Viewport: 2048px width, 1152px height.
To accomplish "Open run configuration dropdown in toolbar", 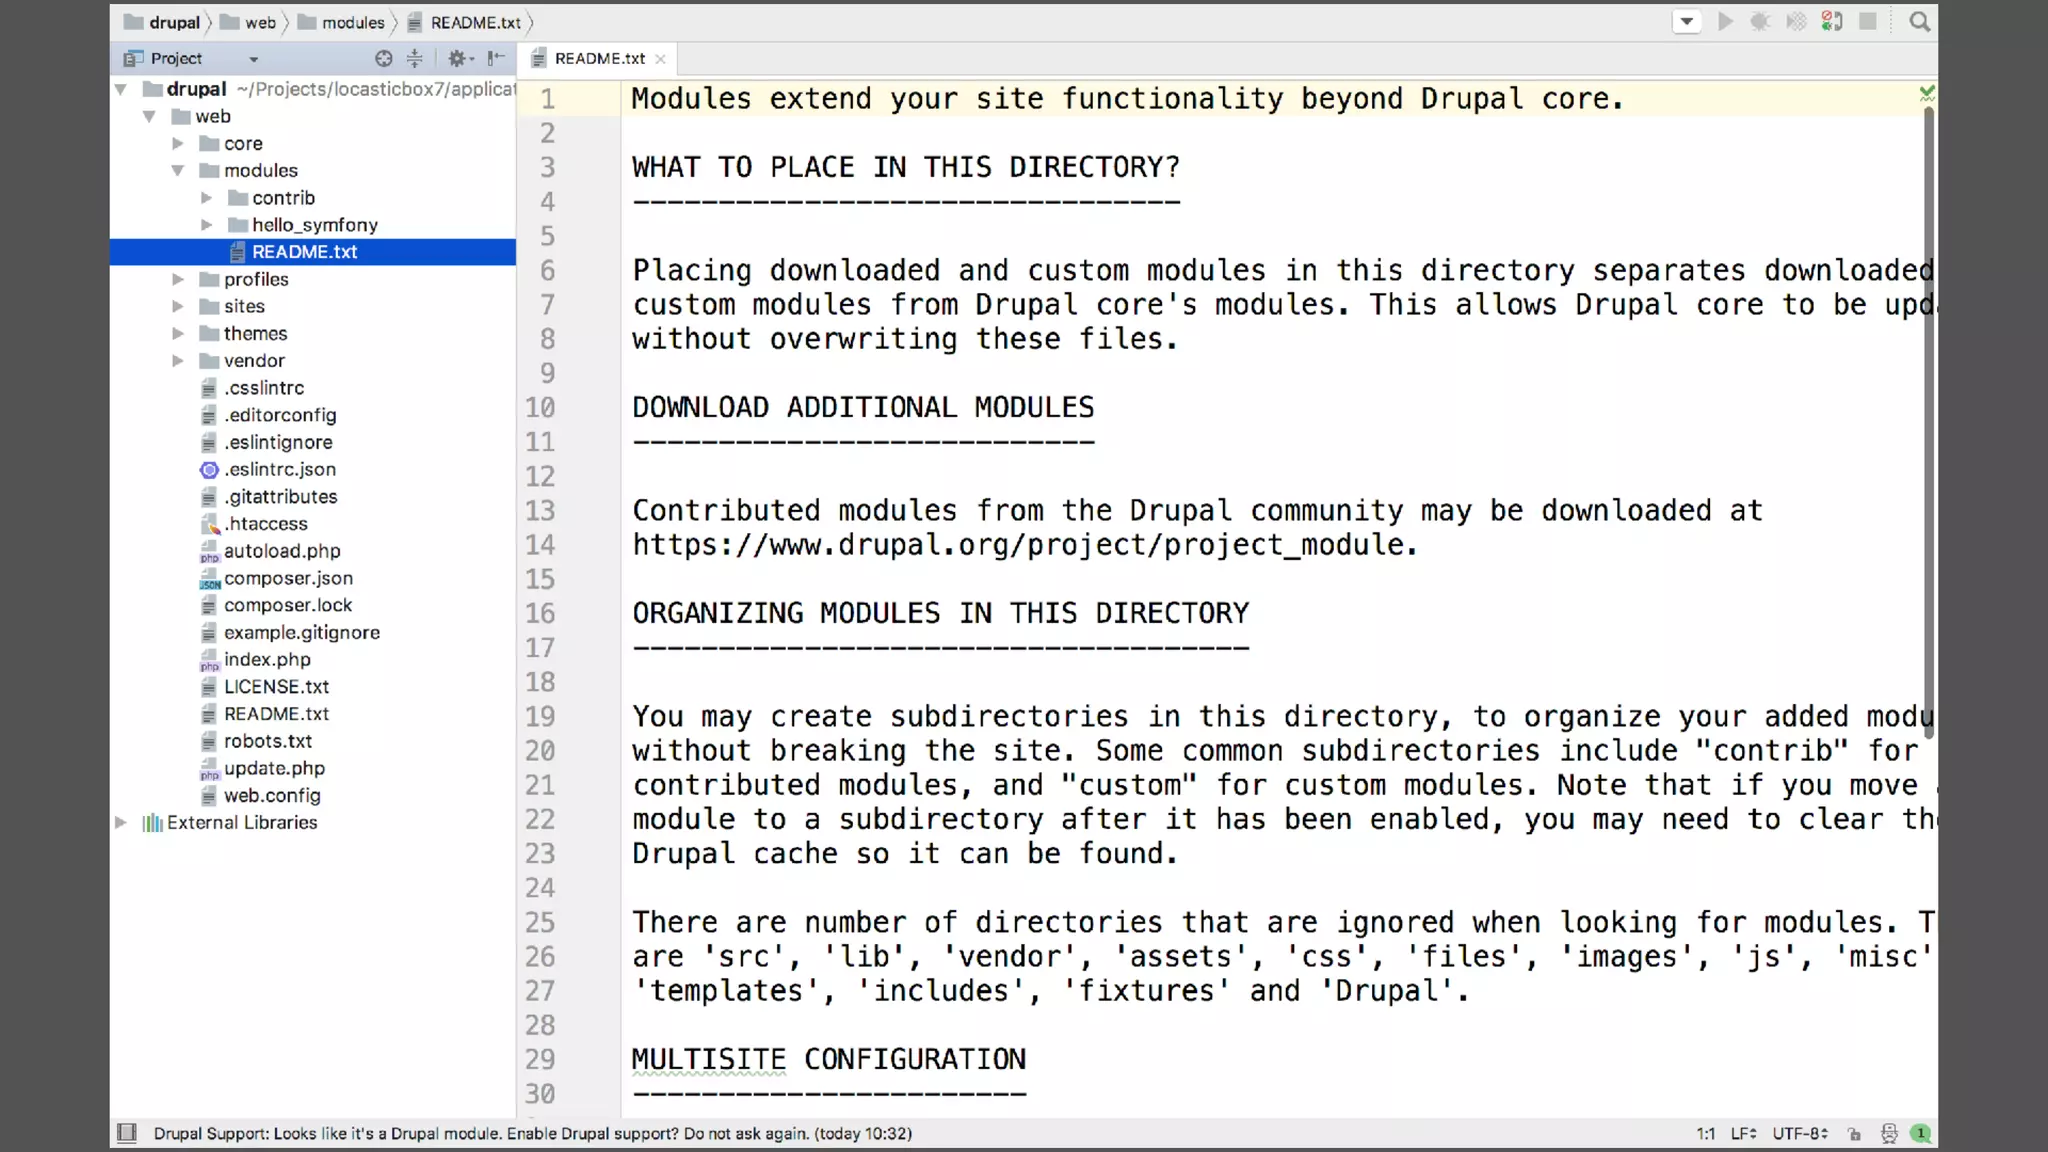I will coord(1687,22).
